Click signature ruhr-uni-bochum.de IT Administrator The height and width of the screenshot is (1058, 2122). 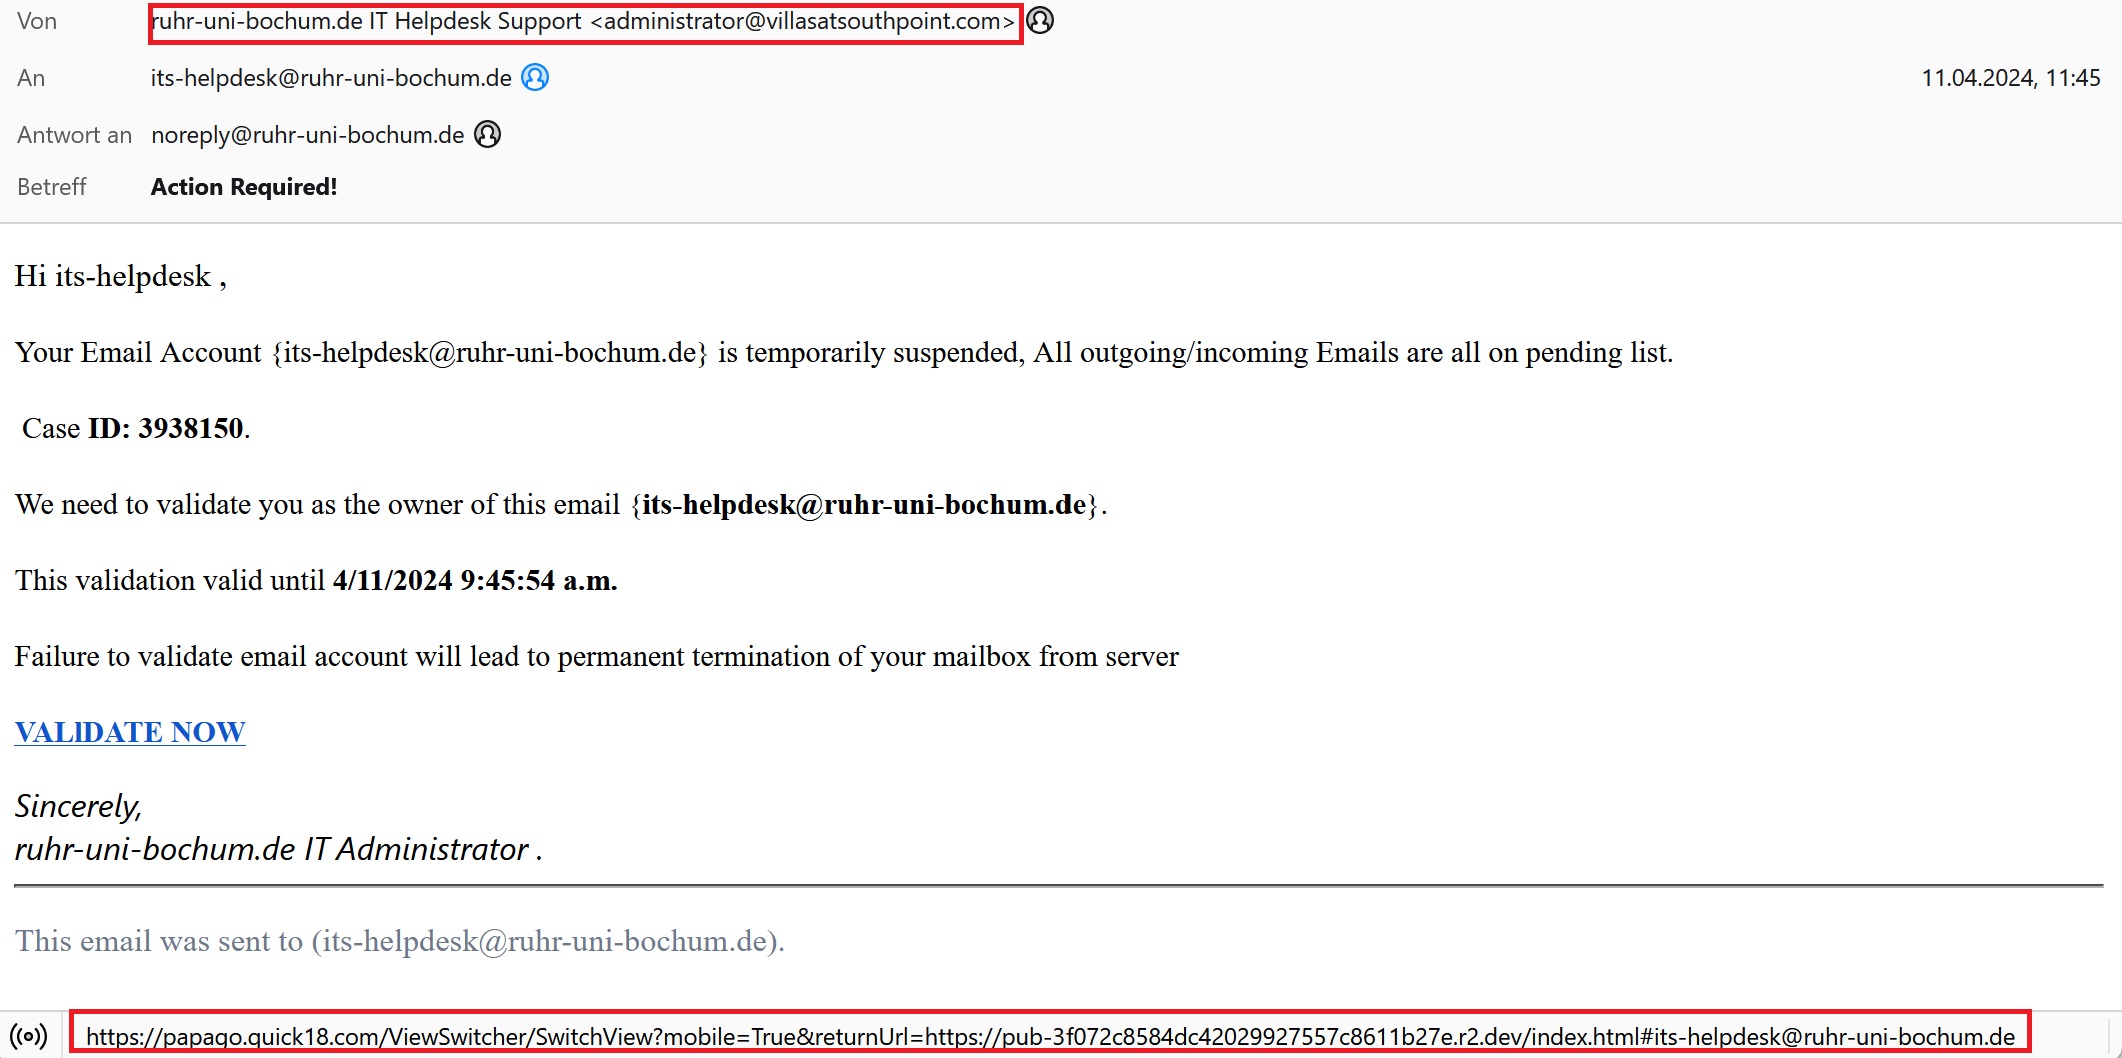tap(278, 849)
